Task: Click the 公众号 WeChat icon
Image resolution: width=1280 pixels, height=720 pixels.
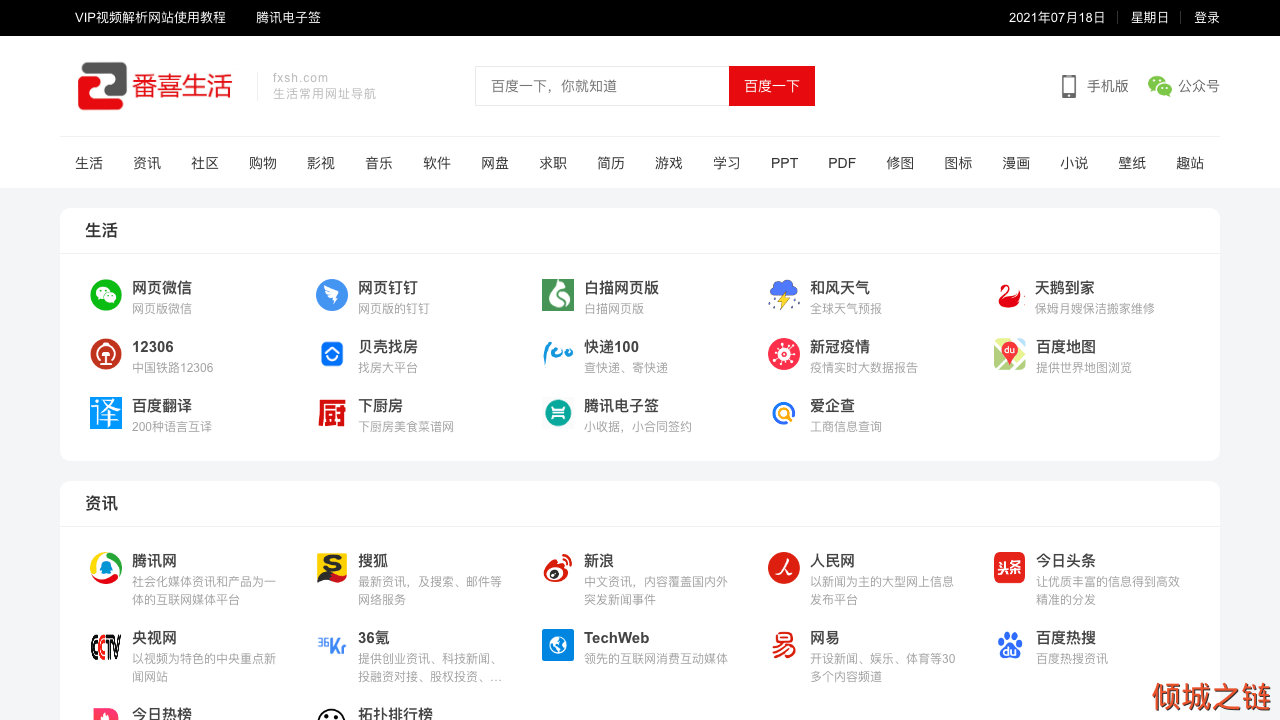Action: tap(1160, 86)
